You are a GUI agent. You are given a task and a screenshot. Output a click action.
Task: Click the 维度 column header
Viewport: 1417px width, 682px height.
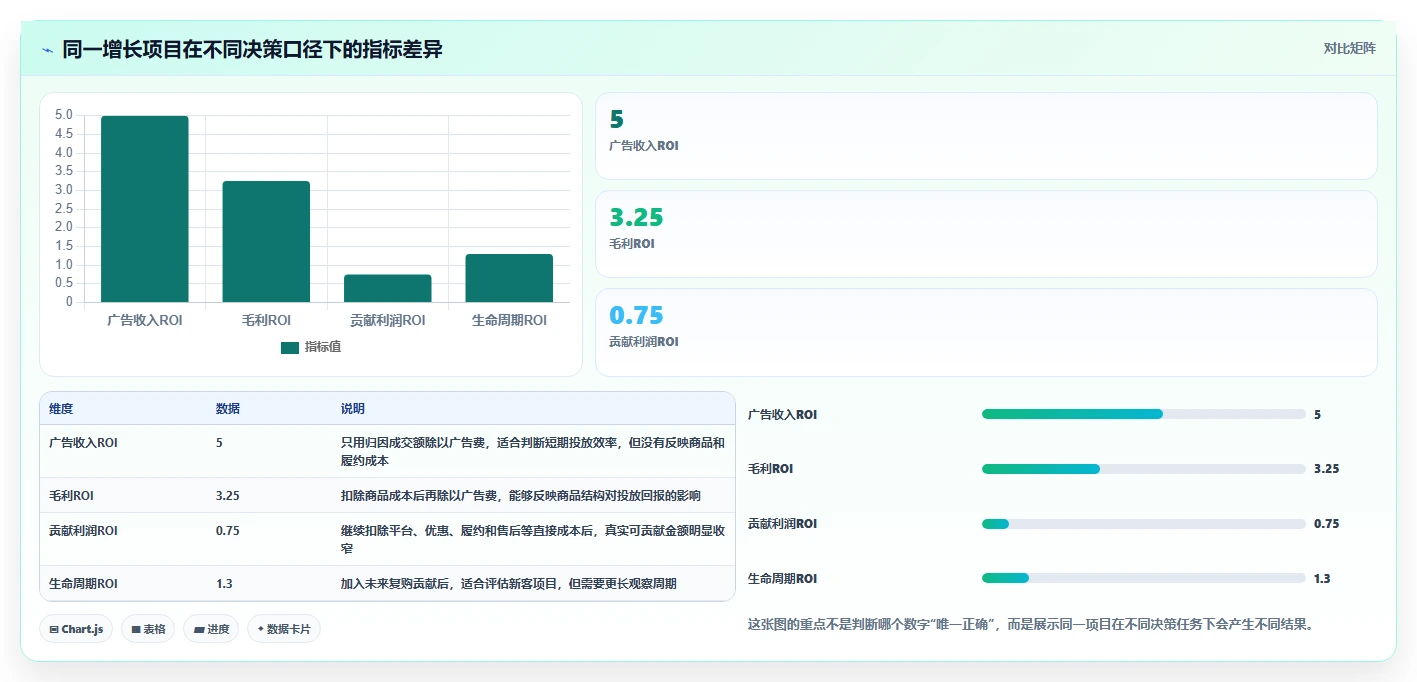point(61,409)
